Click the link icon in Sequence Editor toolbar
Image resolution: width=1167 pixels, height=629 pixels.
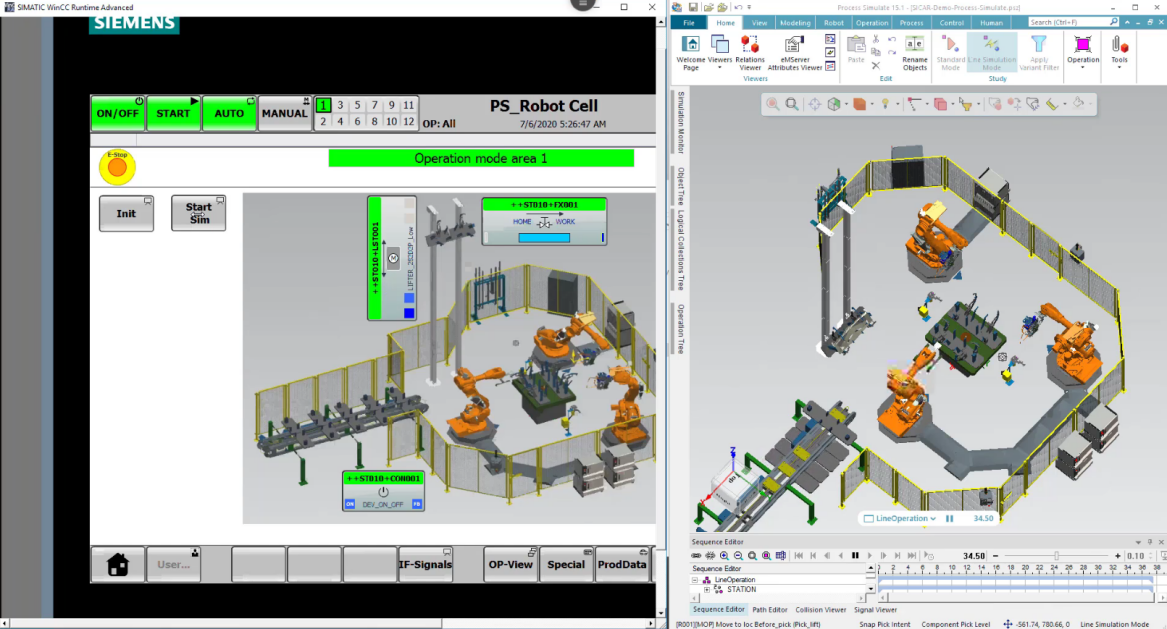(x=696, y=555)
